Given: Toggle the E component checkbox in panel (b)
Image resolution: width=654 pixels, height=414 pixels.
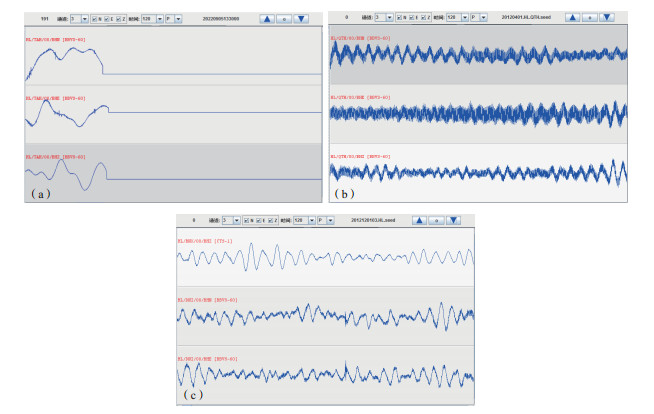Looking at the screenshot, I should 416,18.
